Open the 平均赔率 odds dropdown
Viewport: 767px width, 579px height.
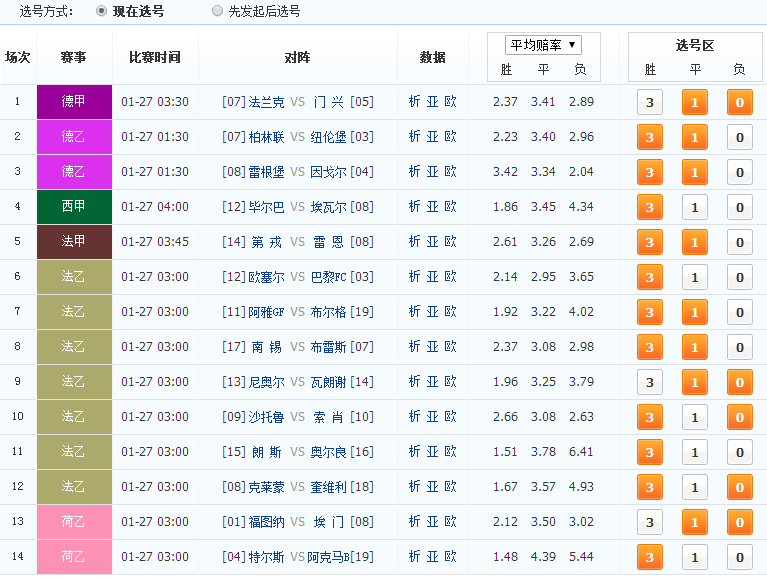click(543, 45)
